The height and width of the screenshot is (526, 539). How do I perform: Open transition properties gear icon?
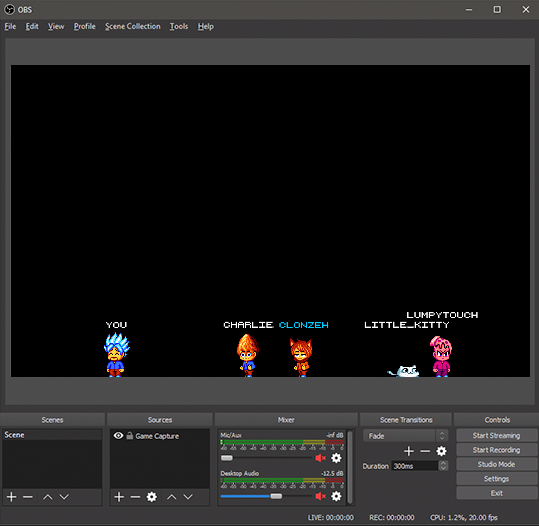[x=441, y=451]
